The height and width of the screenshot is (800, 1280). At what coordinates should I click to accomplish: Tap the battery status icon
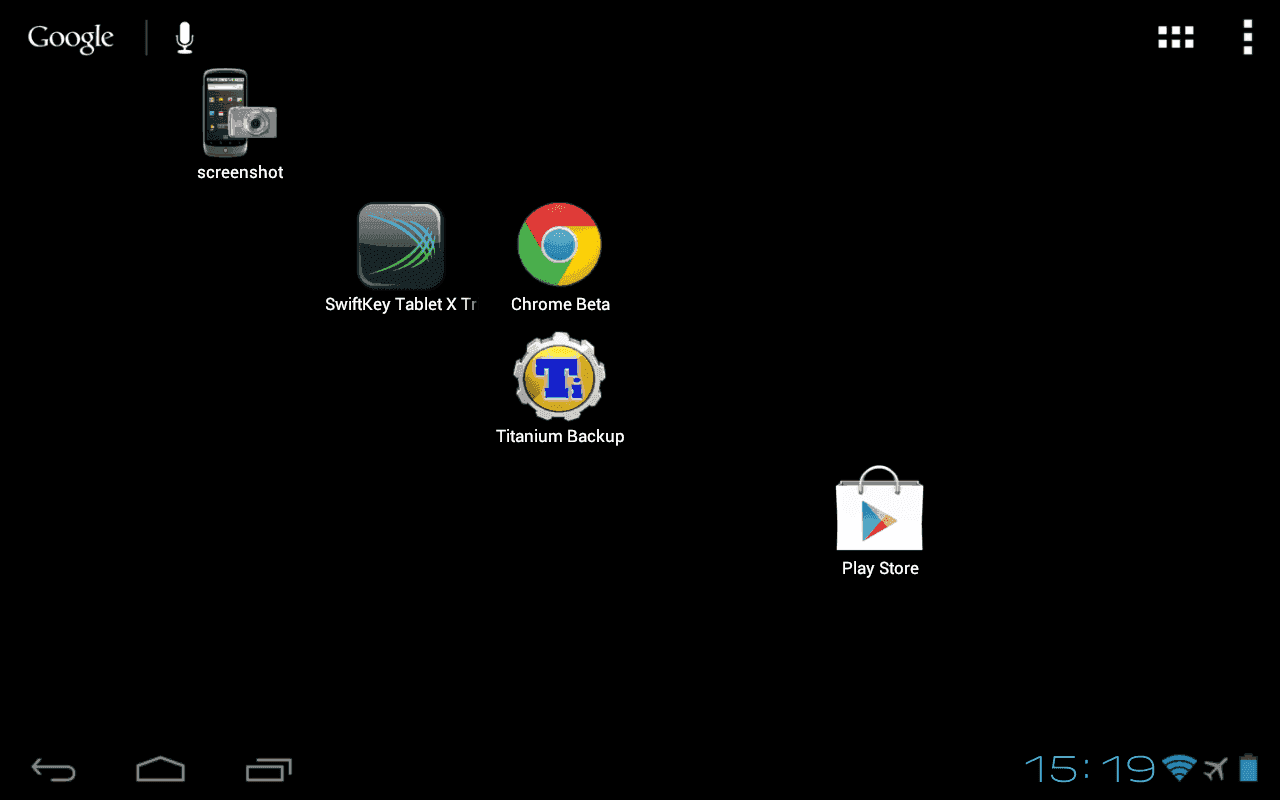coord(1248,768)
